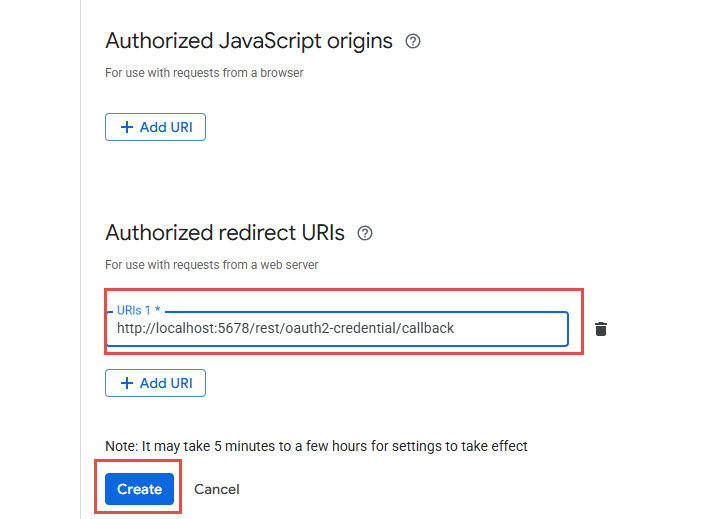Screen dimensions: 716x519
Task: Add a URI for JavaScript origins
Action: (x=155, y=127)
